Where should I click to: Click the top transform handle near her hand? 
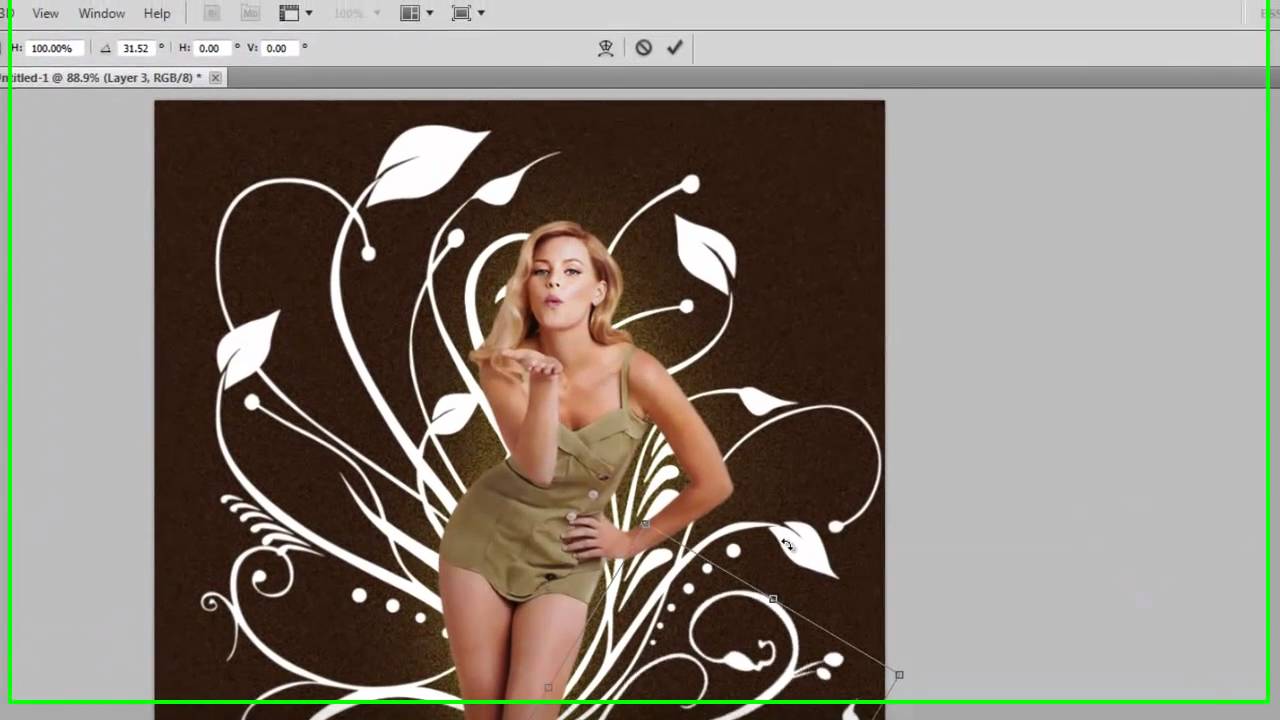point(645,523)
